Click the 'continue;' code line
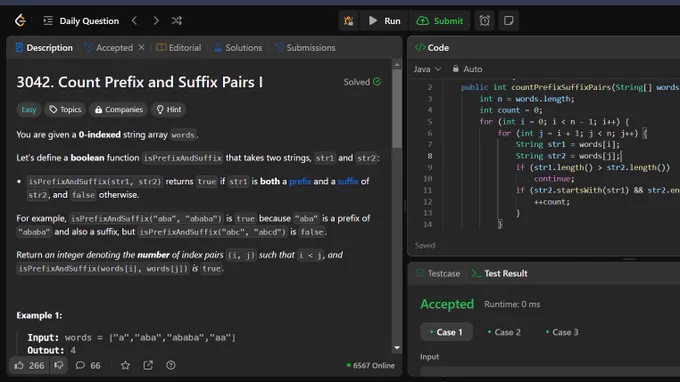The image size is (680, 382). tap(554, 179)
